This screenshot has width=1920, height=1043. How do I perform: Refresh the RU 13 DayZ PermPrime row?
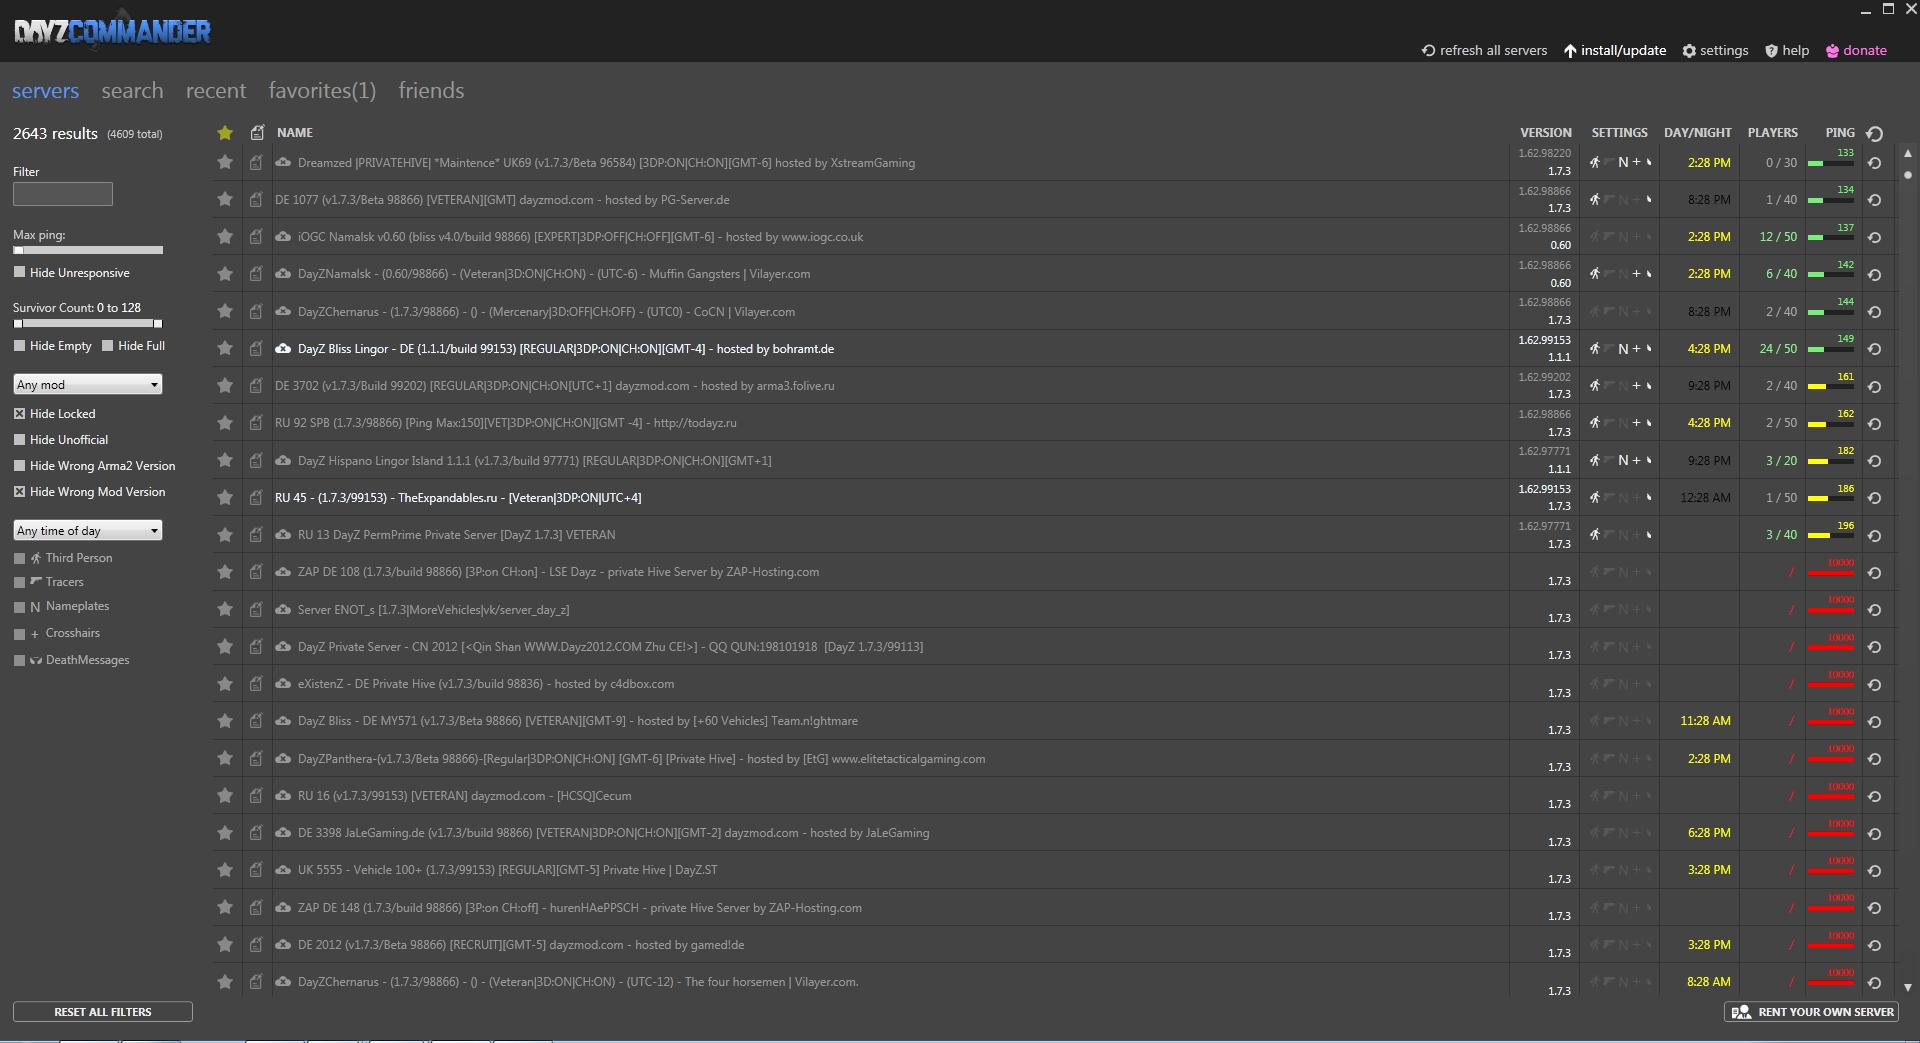point(1875,535)
